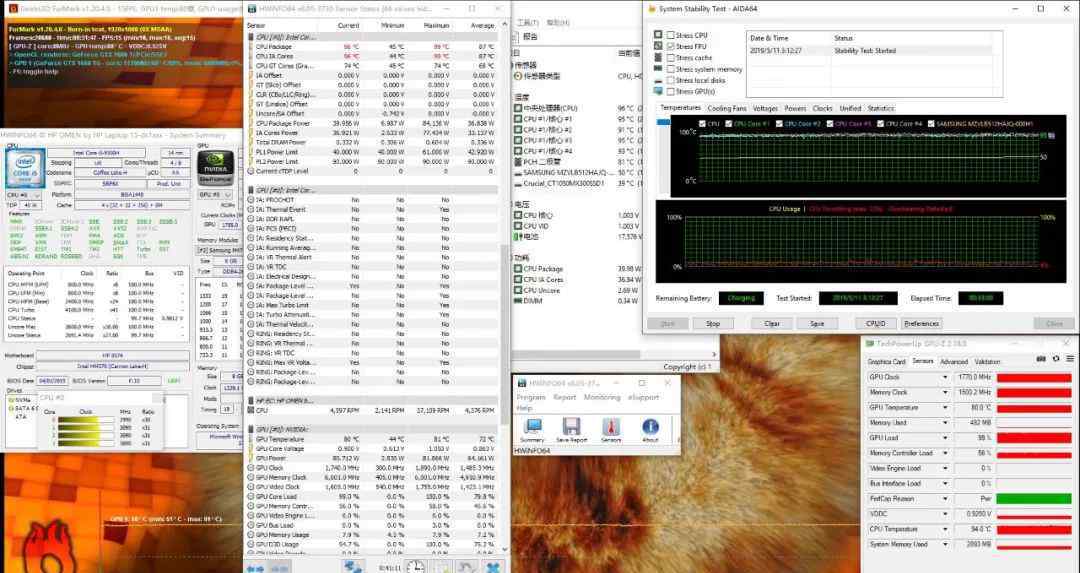Image resolution: width=1080 pixels, height=573 pixels.
Task: Enable the Stress CPU checkbox
Action: click(670, 35)
